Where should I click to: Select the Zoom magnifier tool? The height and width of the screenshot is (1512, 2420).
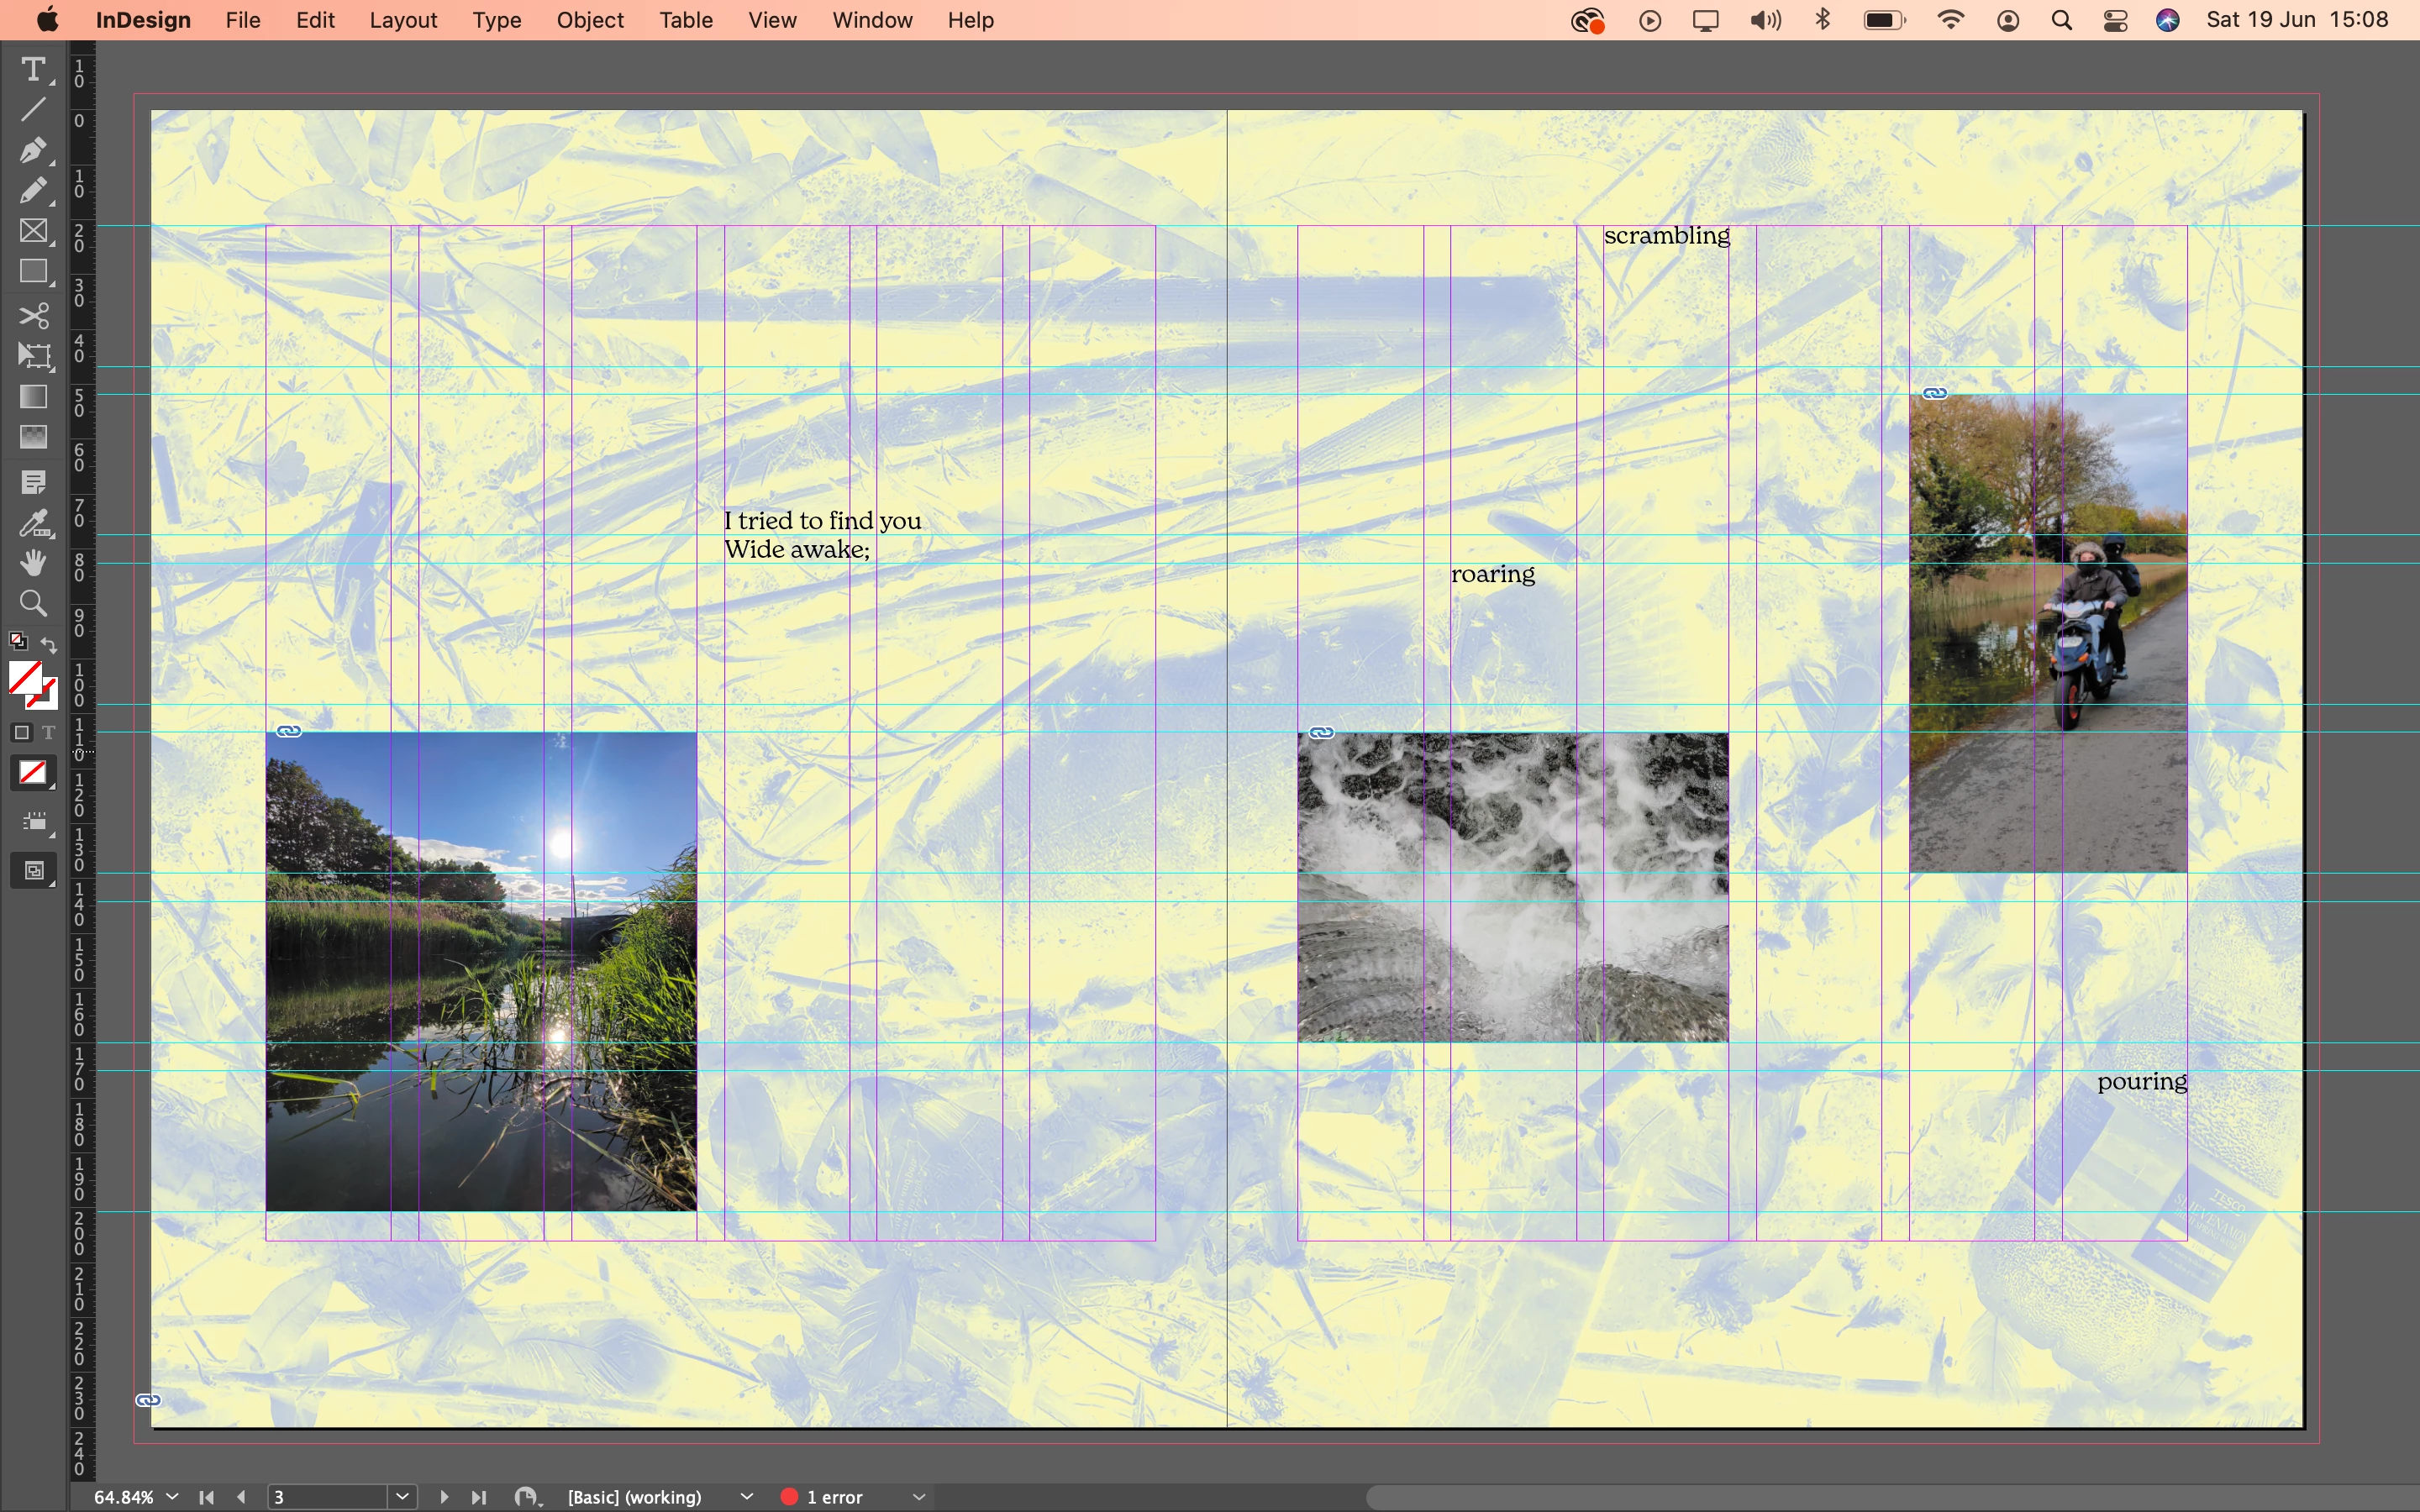coord(33,604)
